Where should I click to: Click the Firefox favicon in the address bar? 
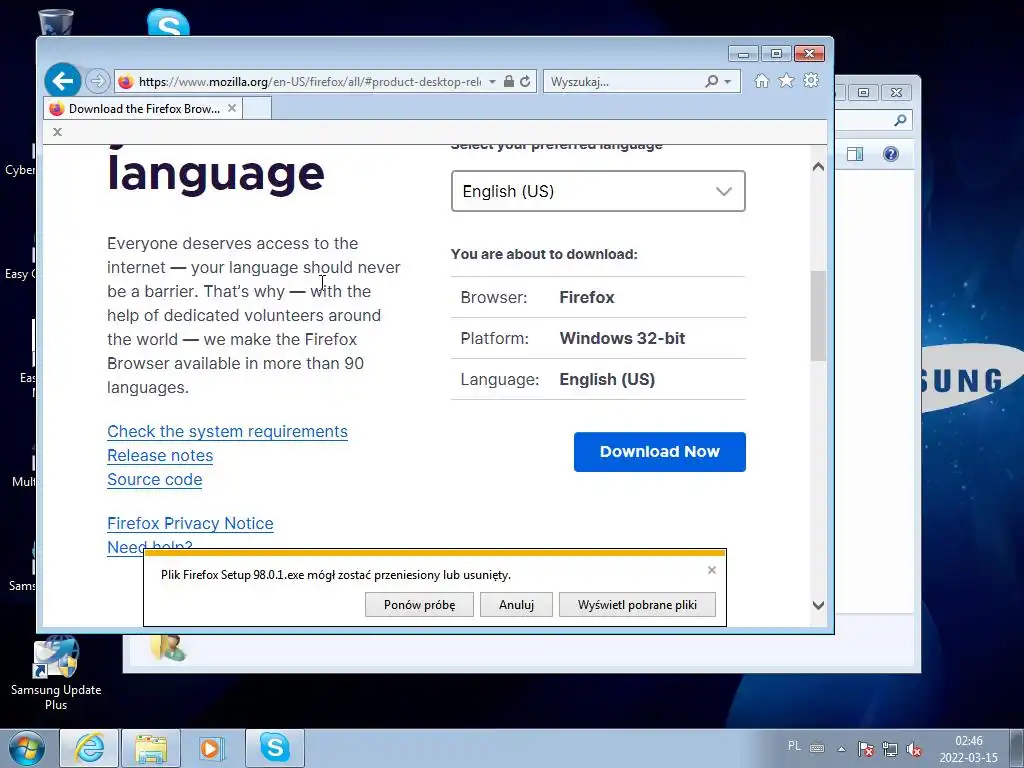click(x=126, y=82)
